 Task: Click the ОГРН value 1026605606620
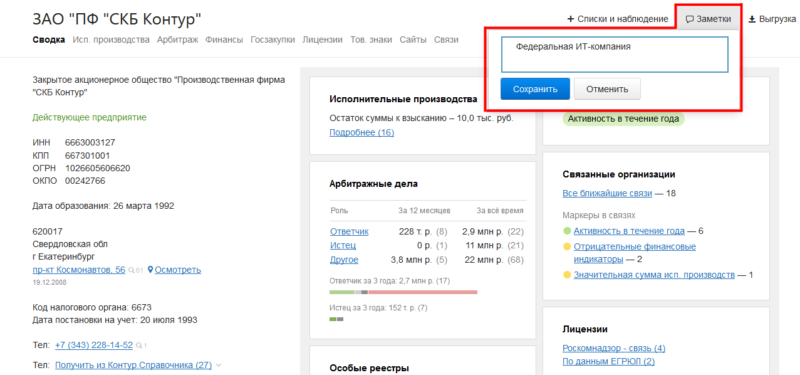(x=97, y=168)
